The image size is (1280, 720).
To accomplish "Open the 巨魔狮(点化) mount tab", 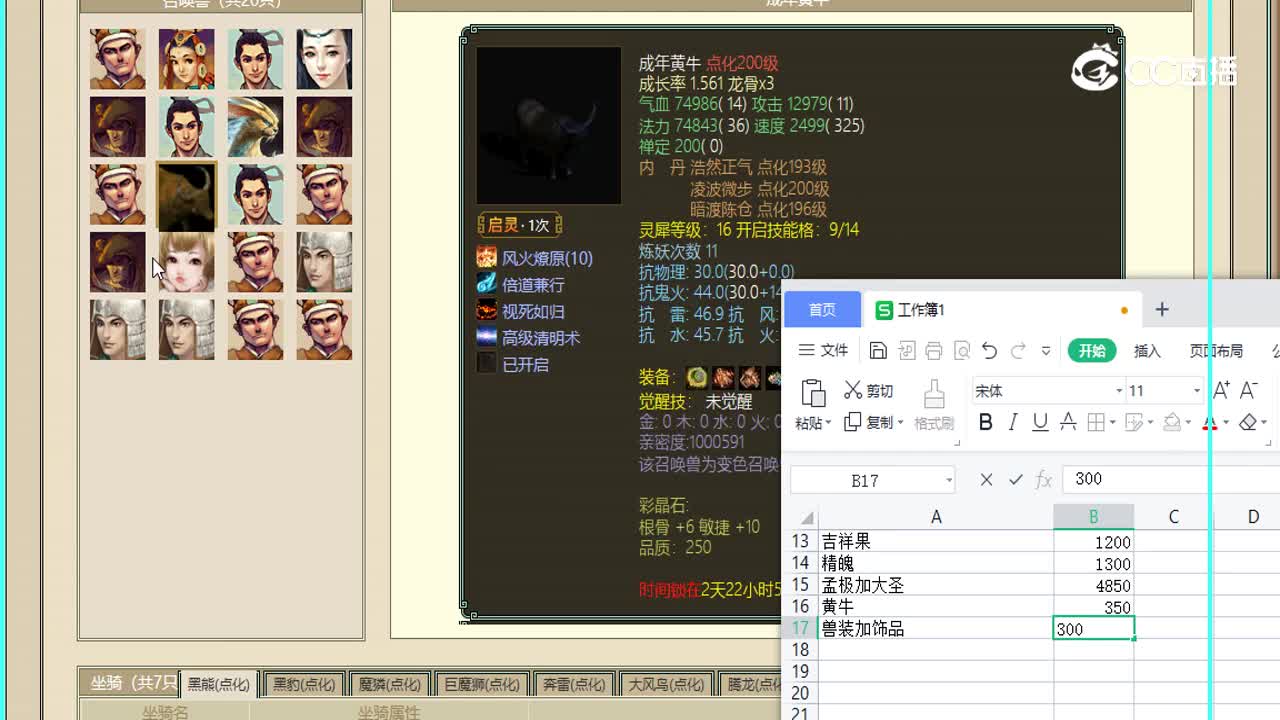I will coord(480,684).
